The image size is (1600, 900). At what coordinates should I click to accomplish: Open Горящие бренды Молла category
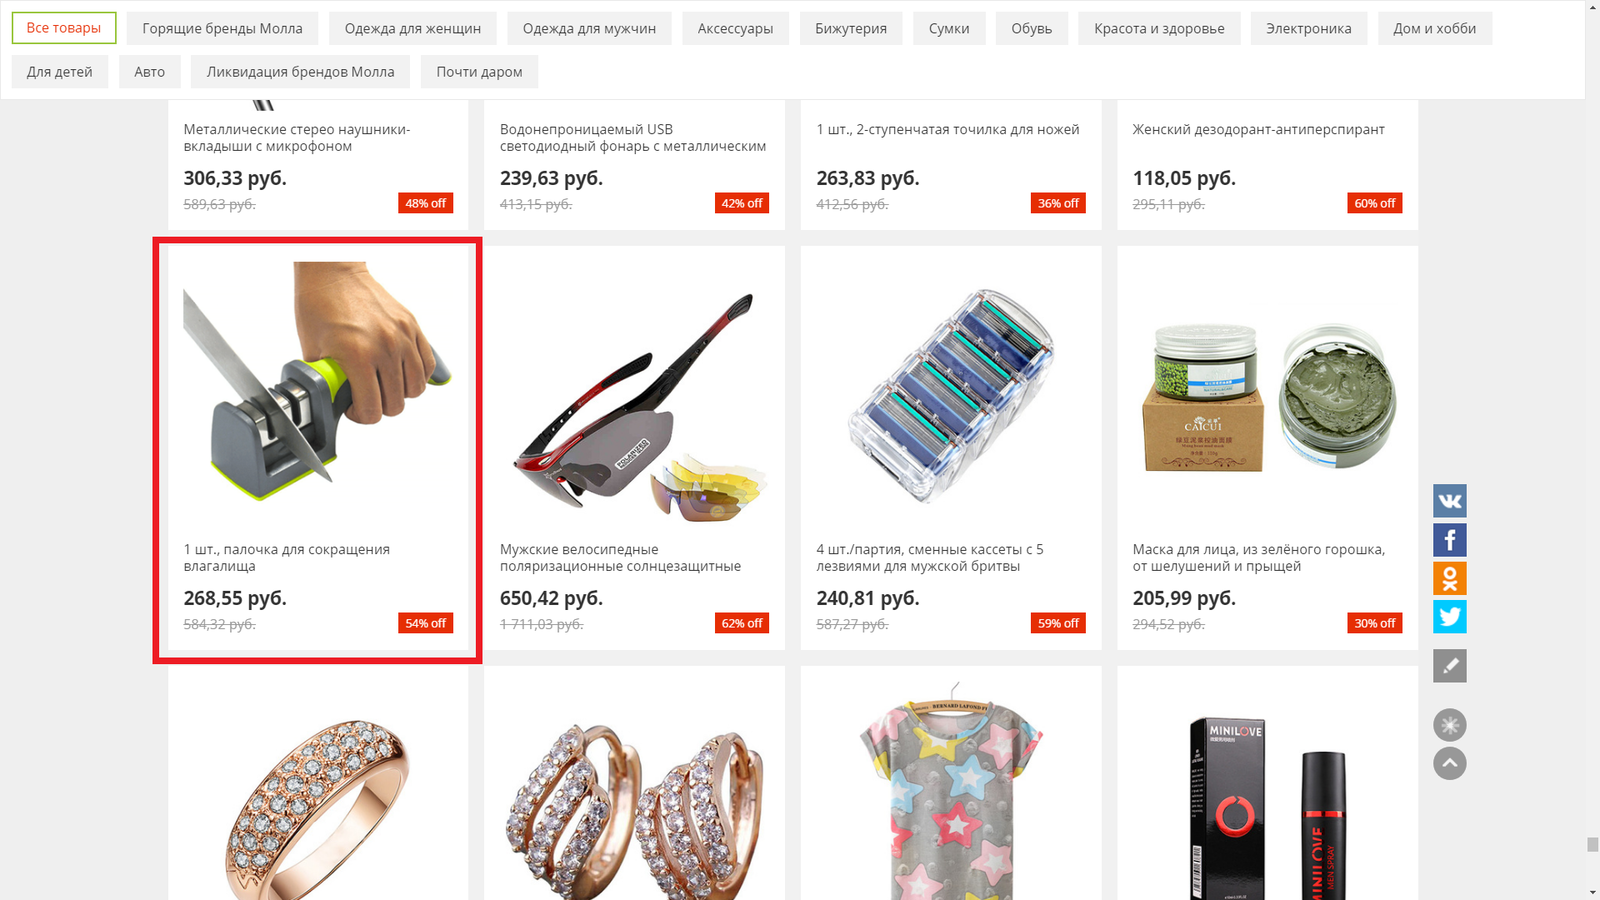coord(222,28)
